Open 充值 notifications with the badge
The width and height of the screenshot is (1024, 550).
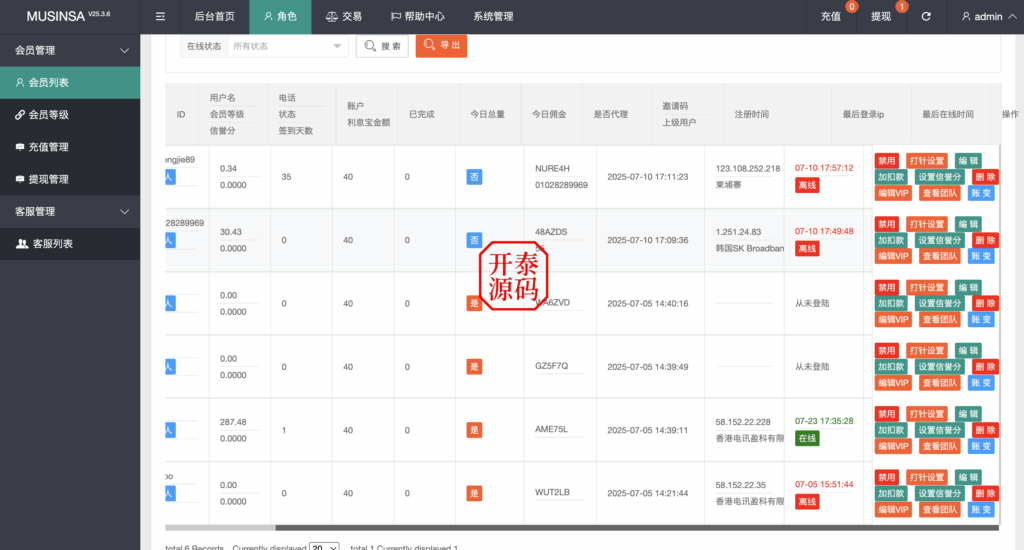831,17
